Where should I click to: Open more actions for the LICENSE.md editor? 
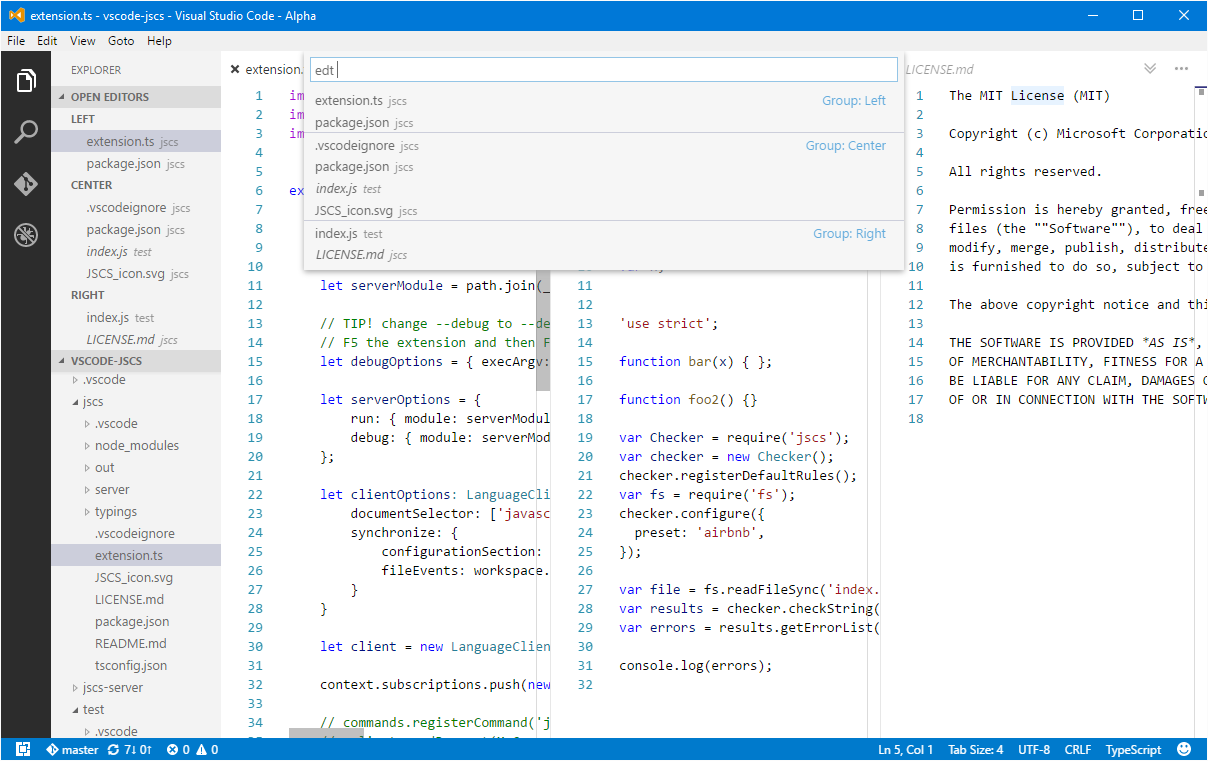pyautogui.click(x=1181, y=68)
